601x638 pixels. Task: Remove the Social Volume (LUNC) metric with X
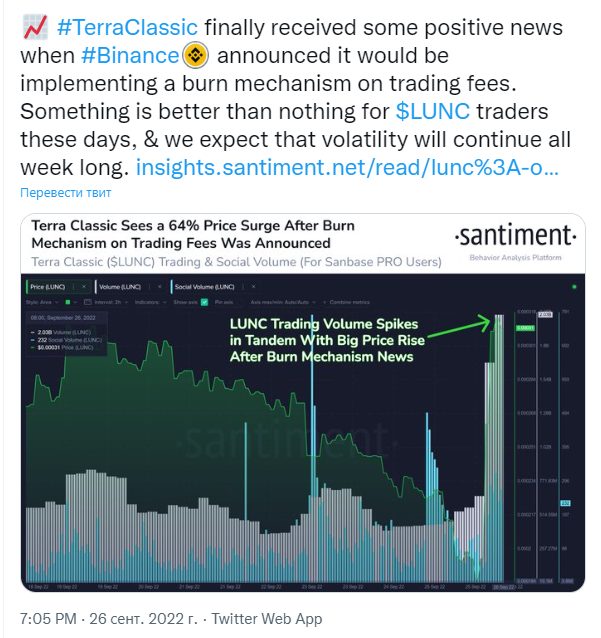pos(253,287)
